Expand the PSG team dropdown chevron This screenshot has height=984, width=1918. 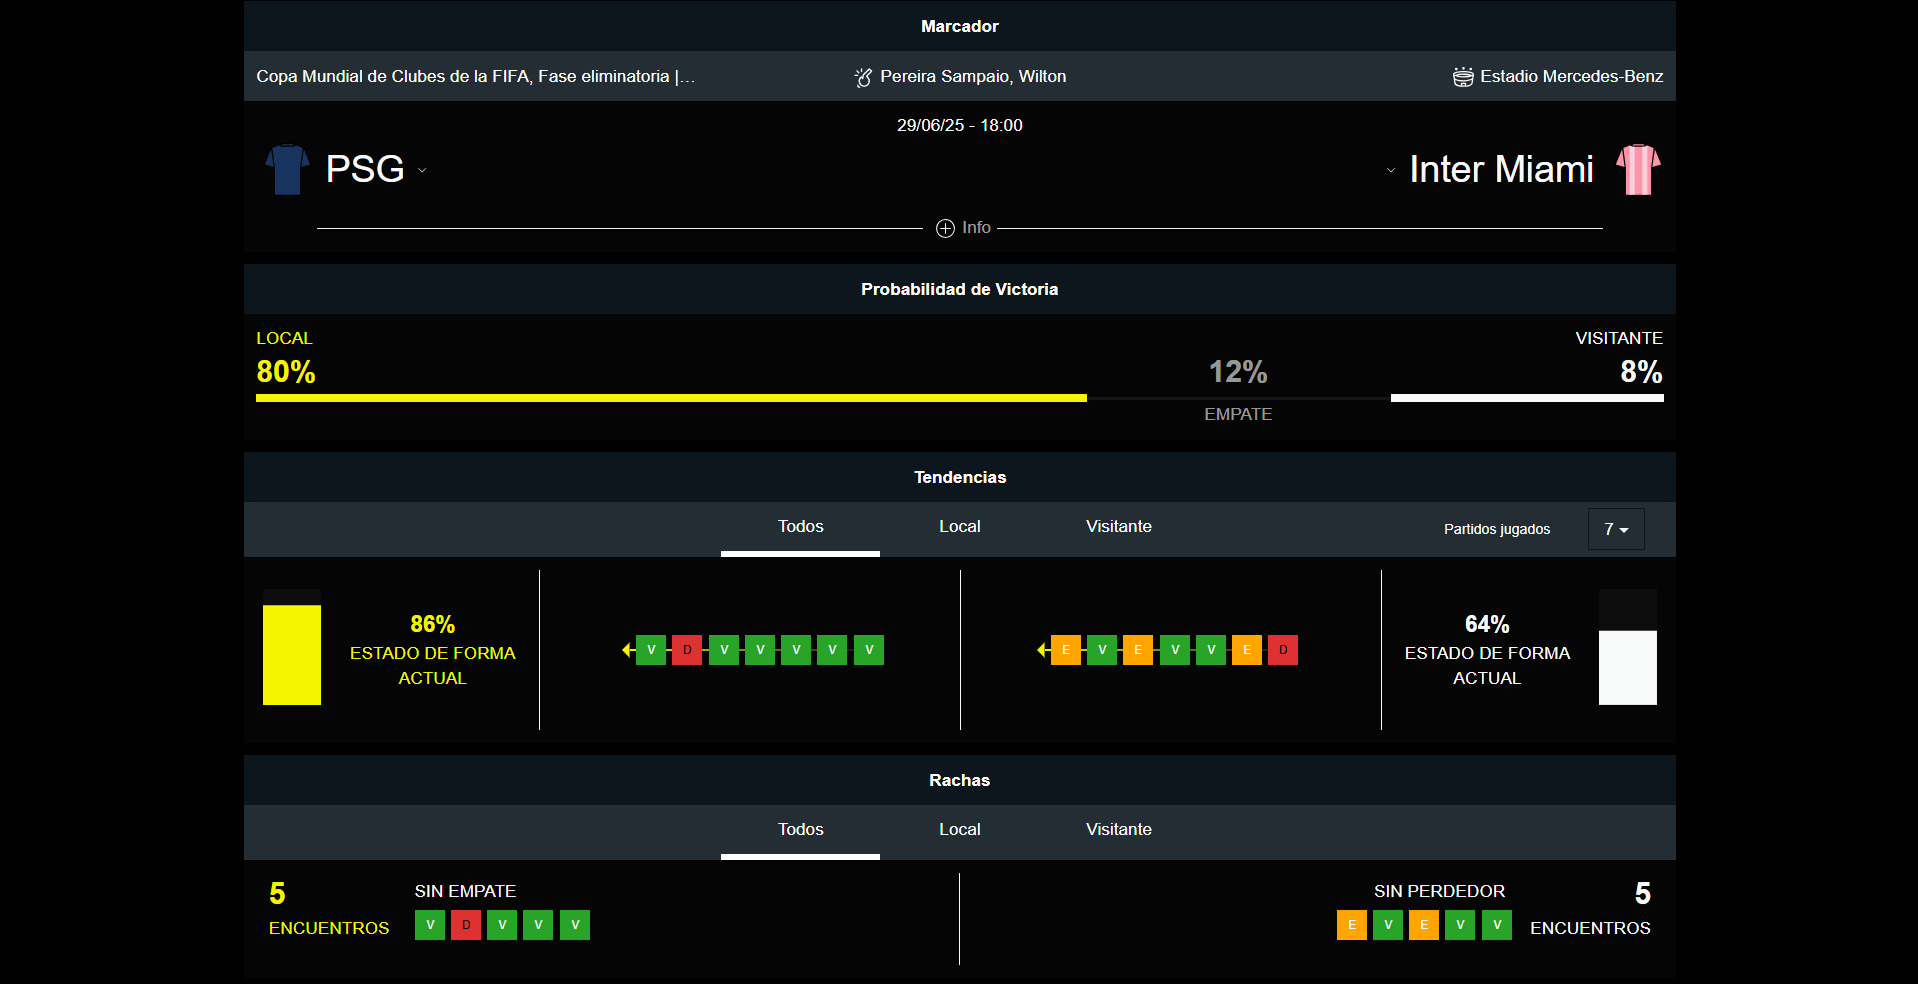tap(422, 171)
